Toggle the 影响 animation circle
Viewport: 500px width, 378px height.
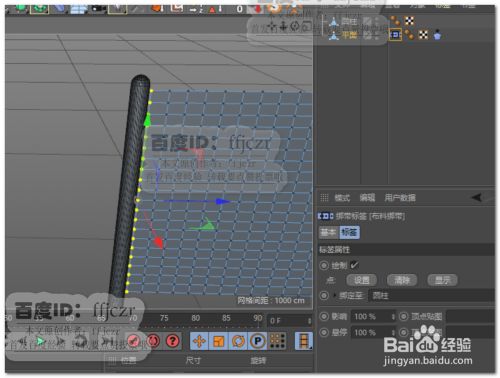(x=324, y=316)
